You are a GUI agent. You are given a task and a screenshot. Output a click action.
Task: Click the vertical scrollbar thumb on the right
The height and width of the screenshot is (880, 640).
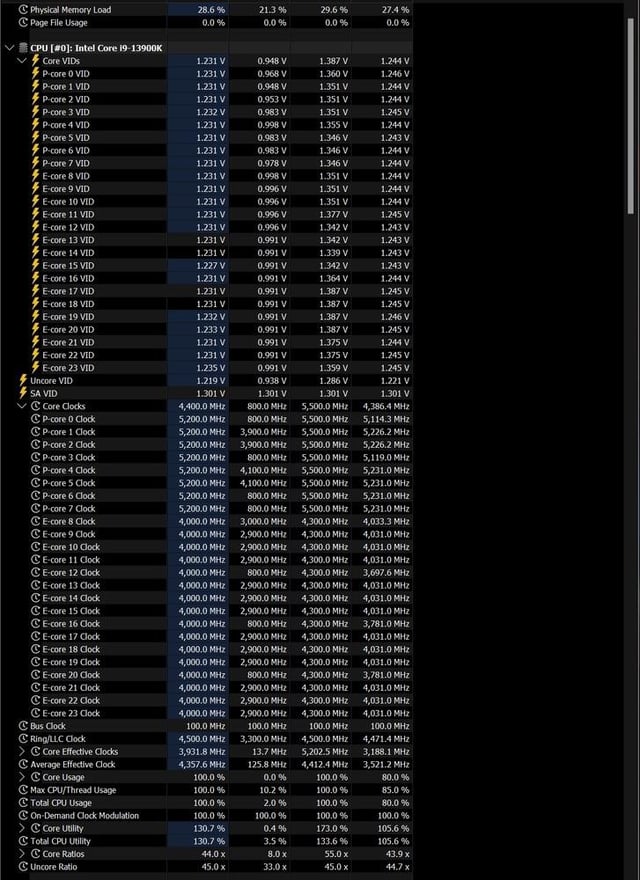point(630,115)
